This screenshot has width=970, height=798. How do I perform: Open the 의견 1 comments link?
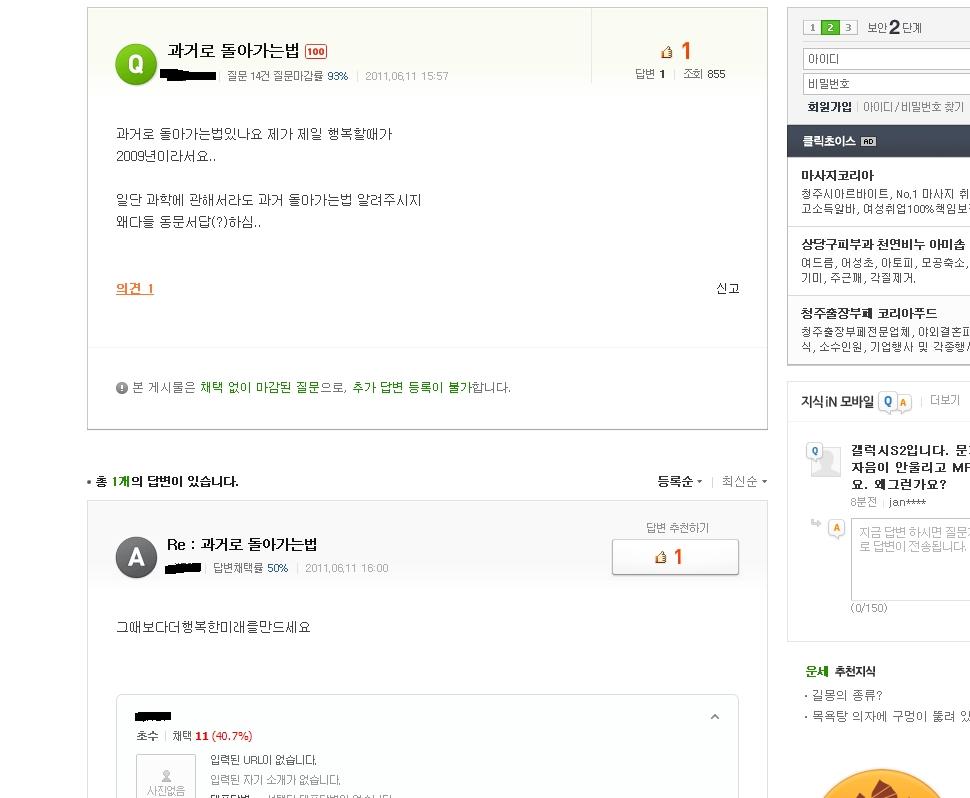(135, 289)
